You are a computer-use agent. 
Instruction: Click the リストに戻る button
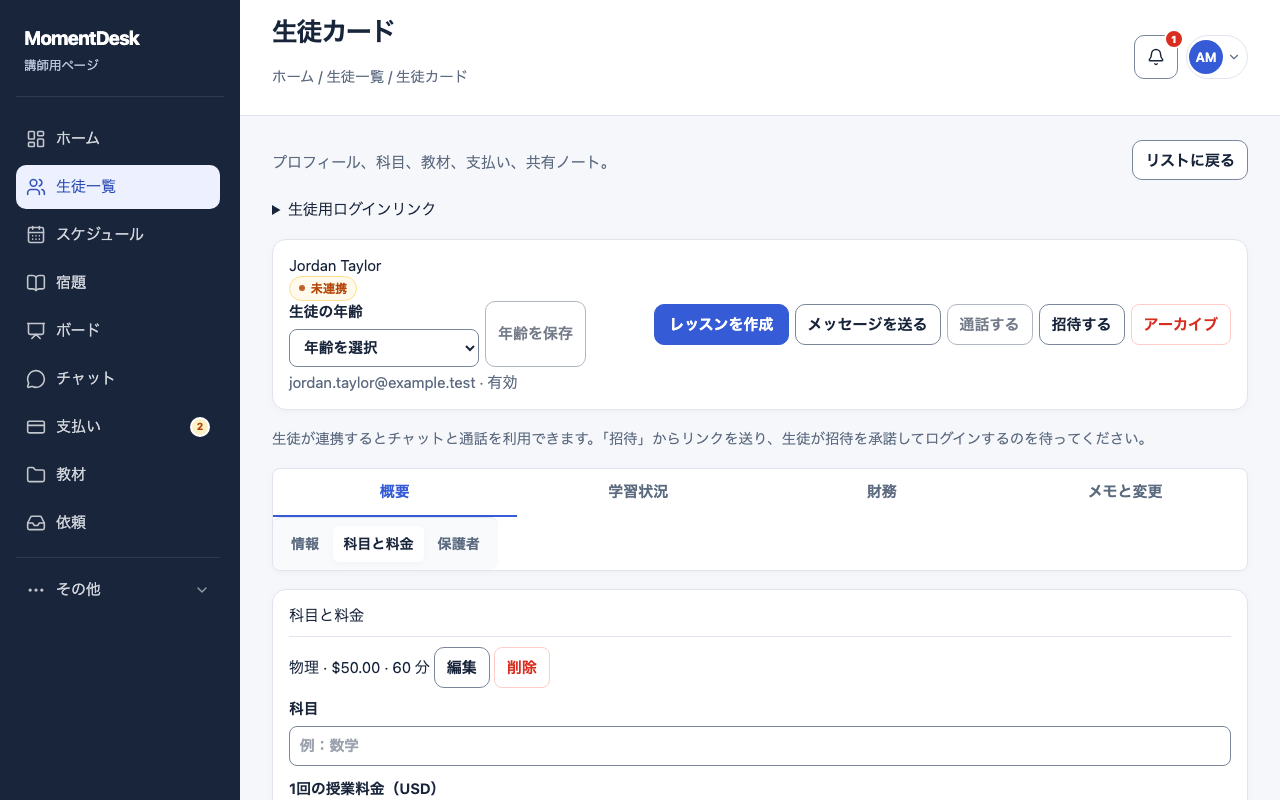pyautogui.click(x=1190, y=160)
